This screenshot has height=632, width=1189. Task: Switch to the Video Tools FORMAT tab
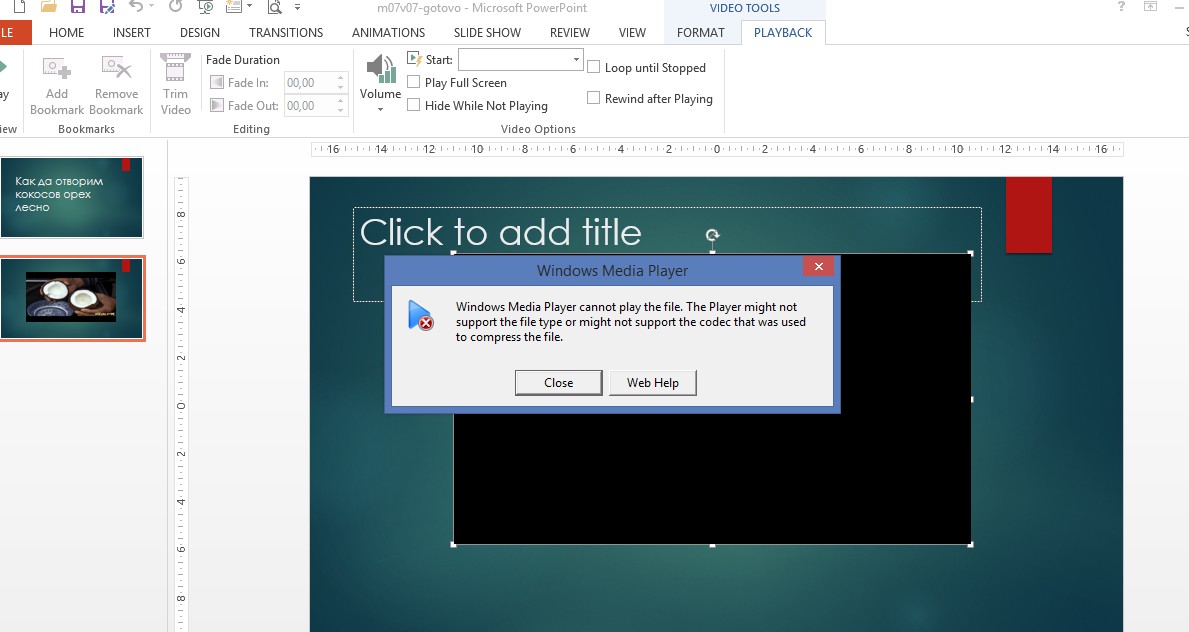701,33
